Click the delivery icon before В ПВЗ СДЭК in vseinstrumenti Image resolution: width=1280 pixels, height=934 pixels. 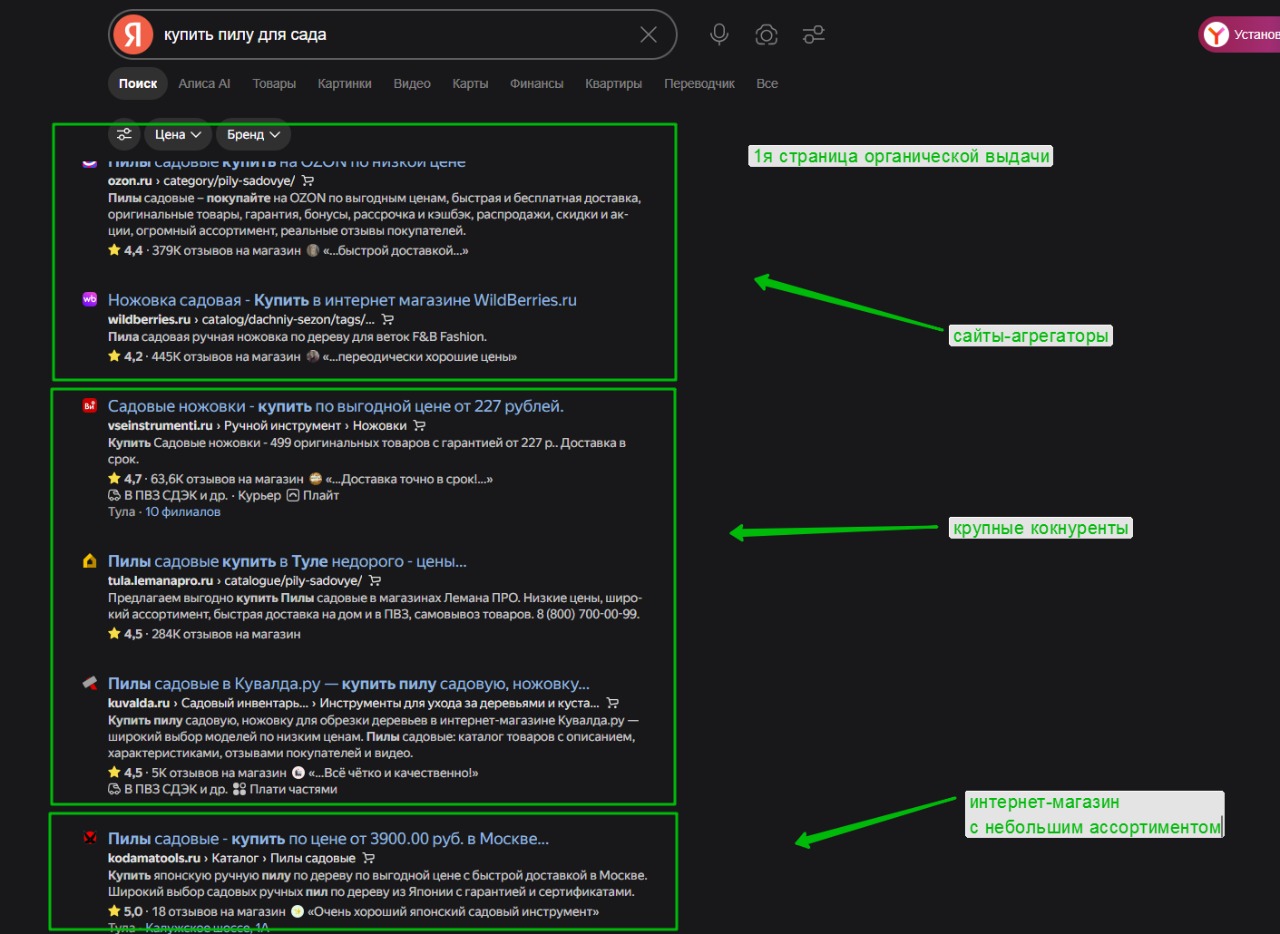tap(114, 495)
